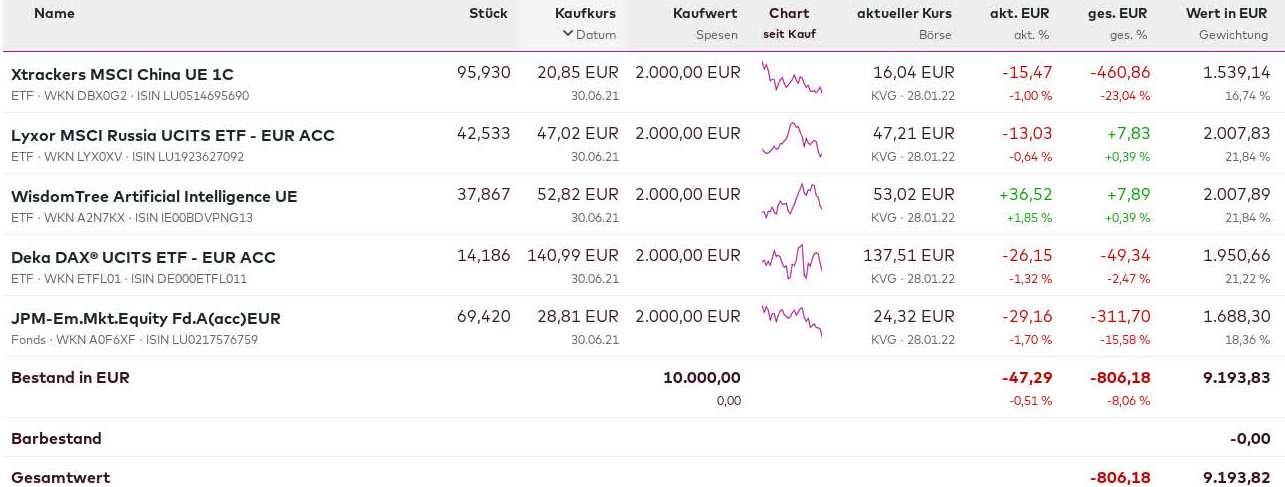Image resolution: width=1285 pixels, height=487 pixels.
Task: Sort by aktueller Kurs column header
Action: point(904,14)
